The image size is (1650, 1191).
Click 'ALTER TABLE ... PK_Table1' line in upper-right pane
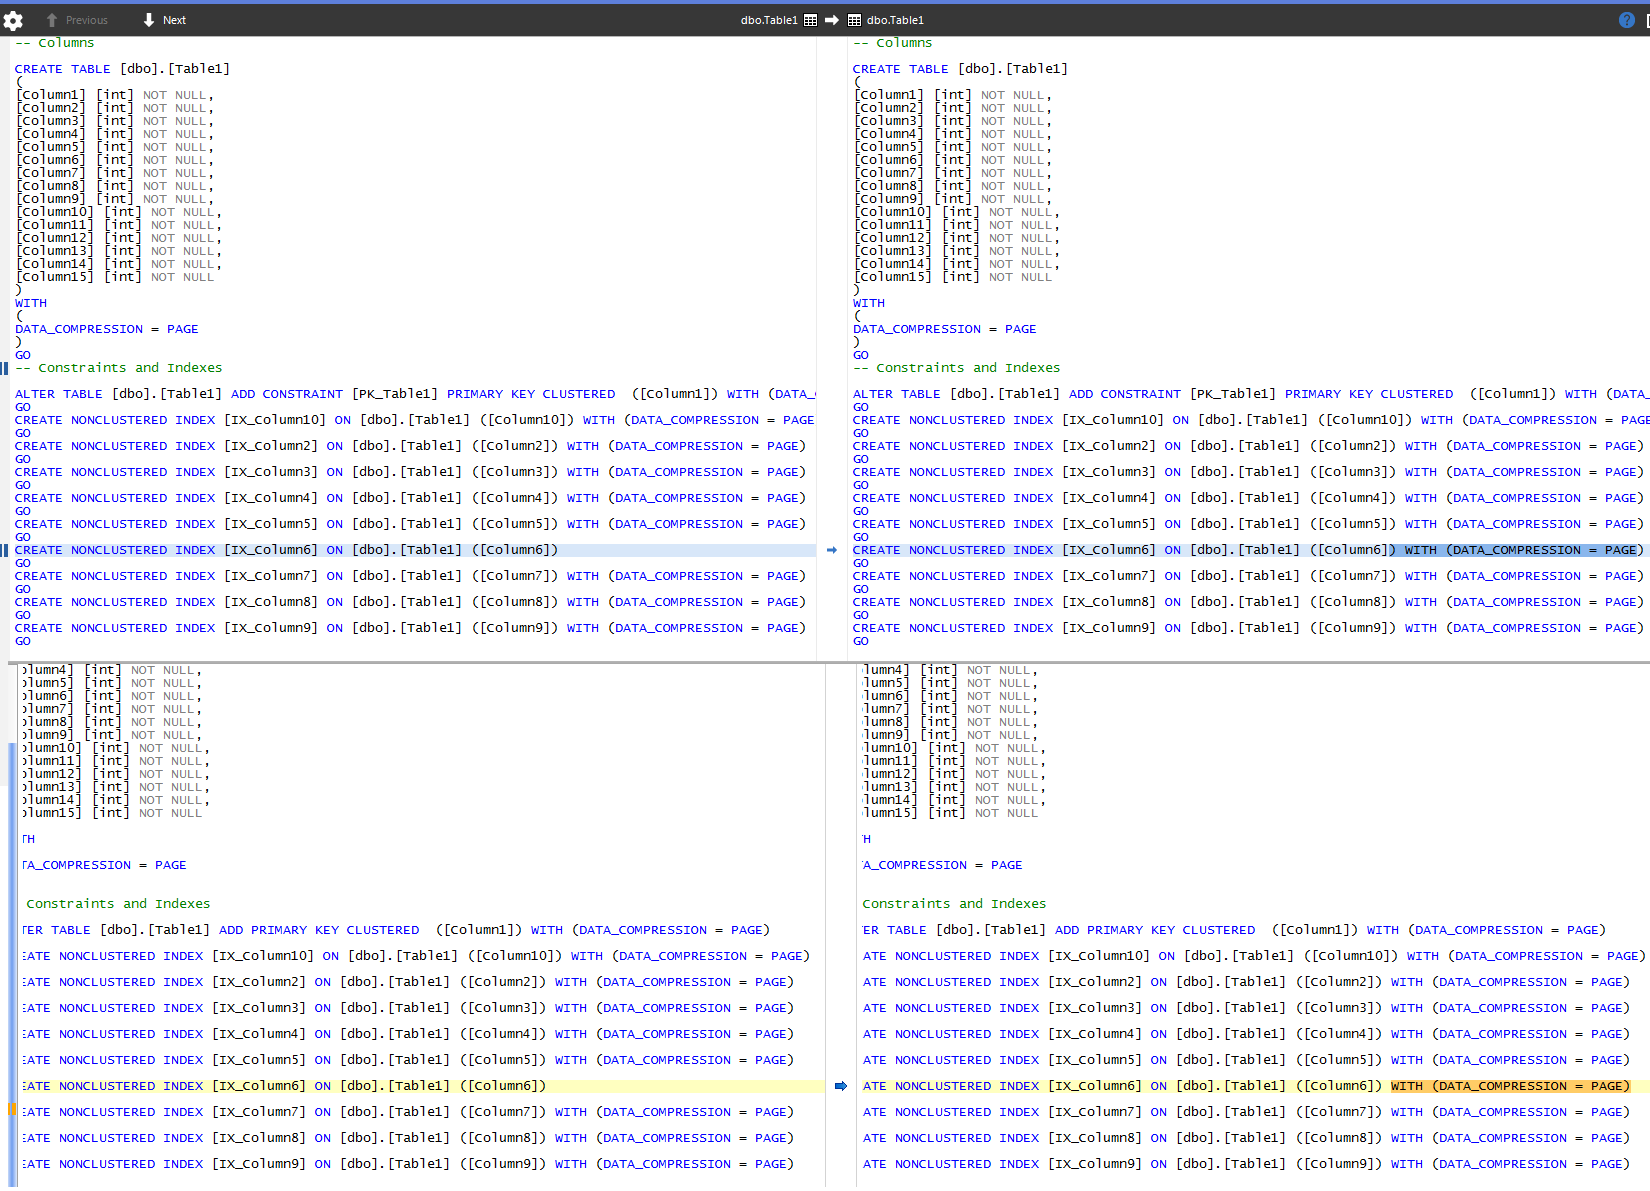1250,394
